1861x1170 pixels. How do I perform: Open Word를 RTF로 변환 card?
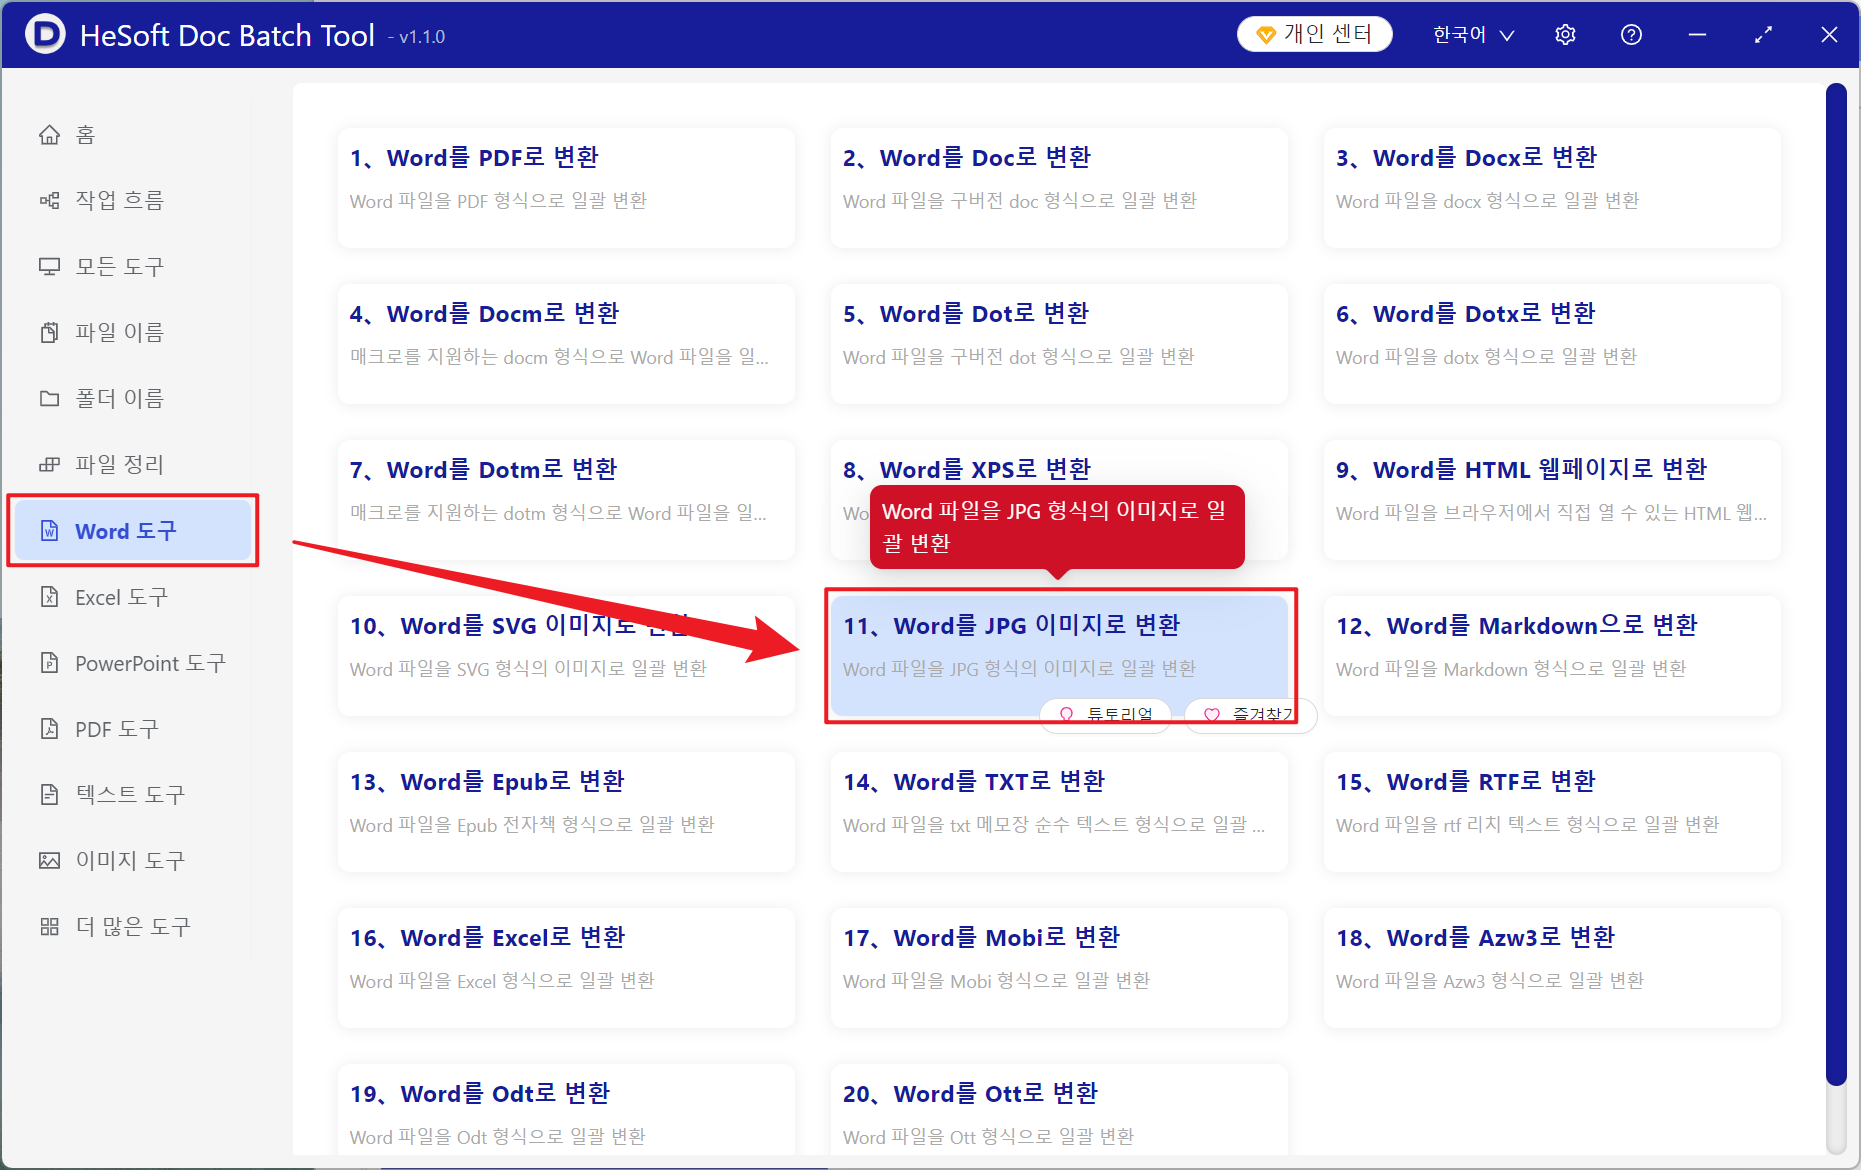(1552, 811)
